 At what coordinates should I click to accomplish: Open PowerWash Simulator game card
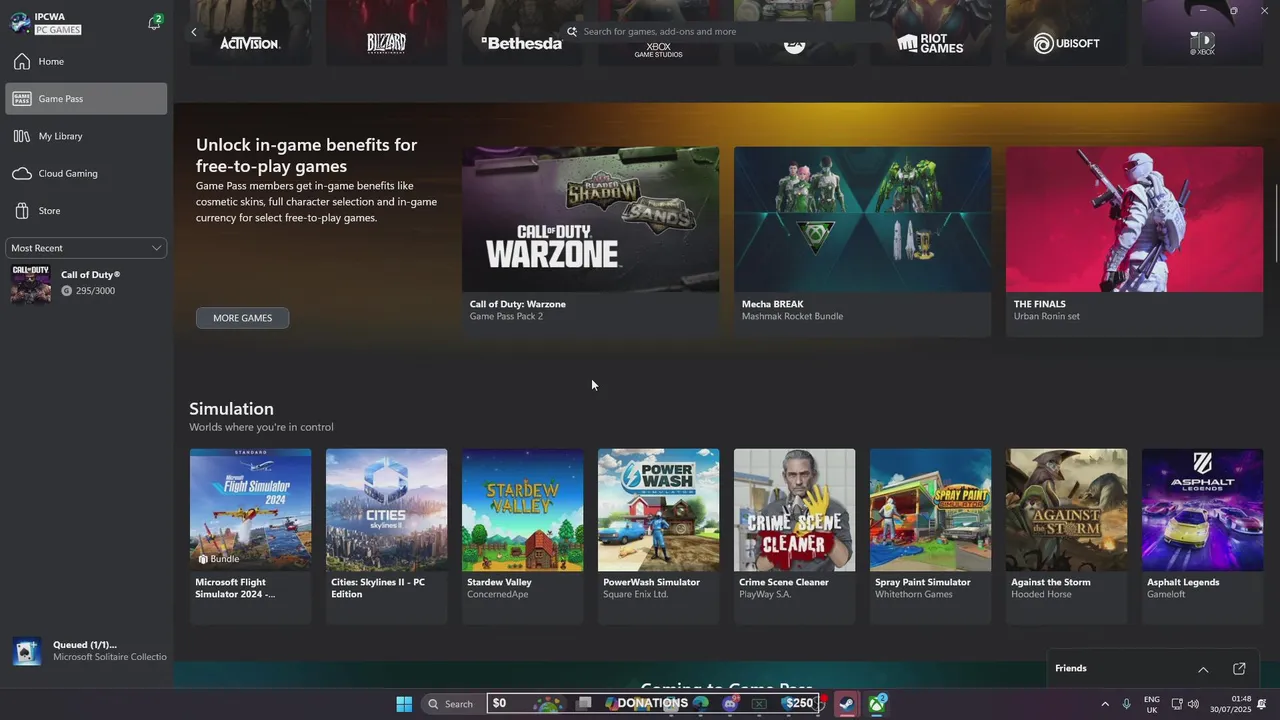(658, 536)
